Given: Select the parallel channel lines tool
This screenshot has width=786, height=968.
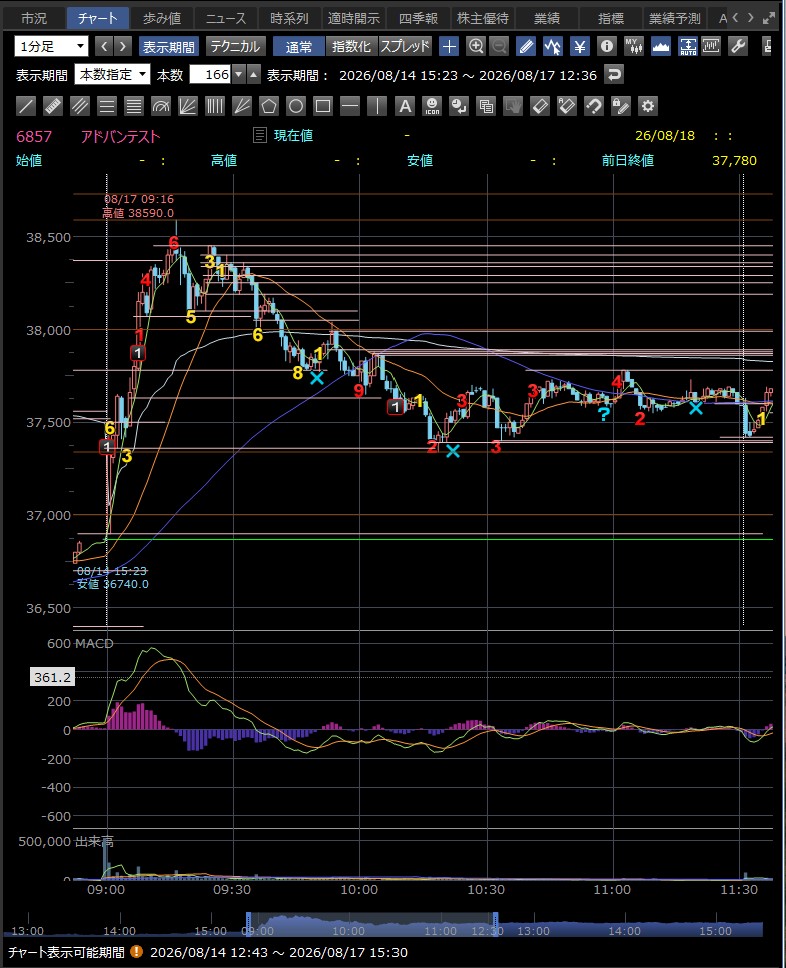Looking at the screenshot, I should 80,106.
